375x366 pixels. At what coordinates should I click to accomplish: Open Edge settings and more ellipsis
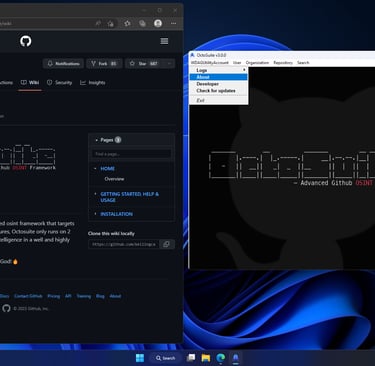click(173, 23)
